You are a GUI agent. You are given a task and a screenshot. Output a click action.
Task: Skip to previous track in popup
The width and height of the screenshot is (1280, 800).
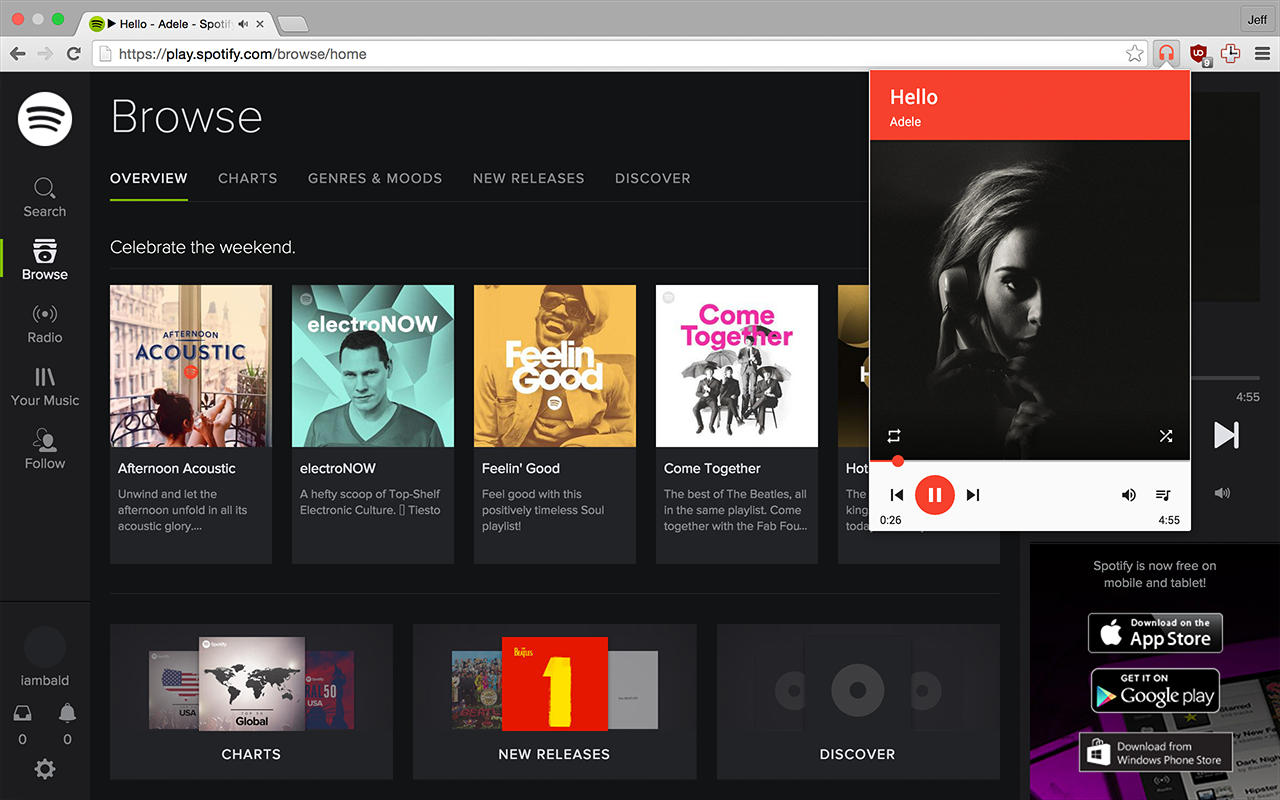click(897, 495)
